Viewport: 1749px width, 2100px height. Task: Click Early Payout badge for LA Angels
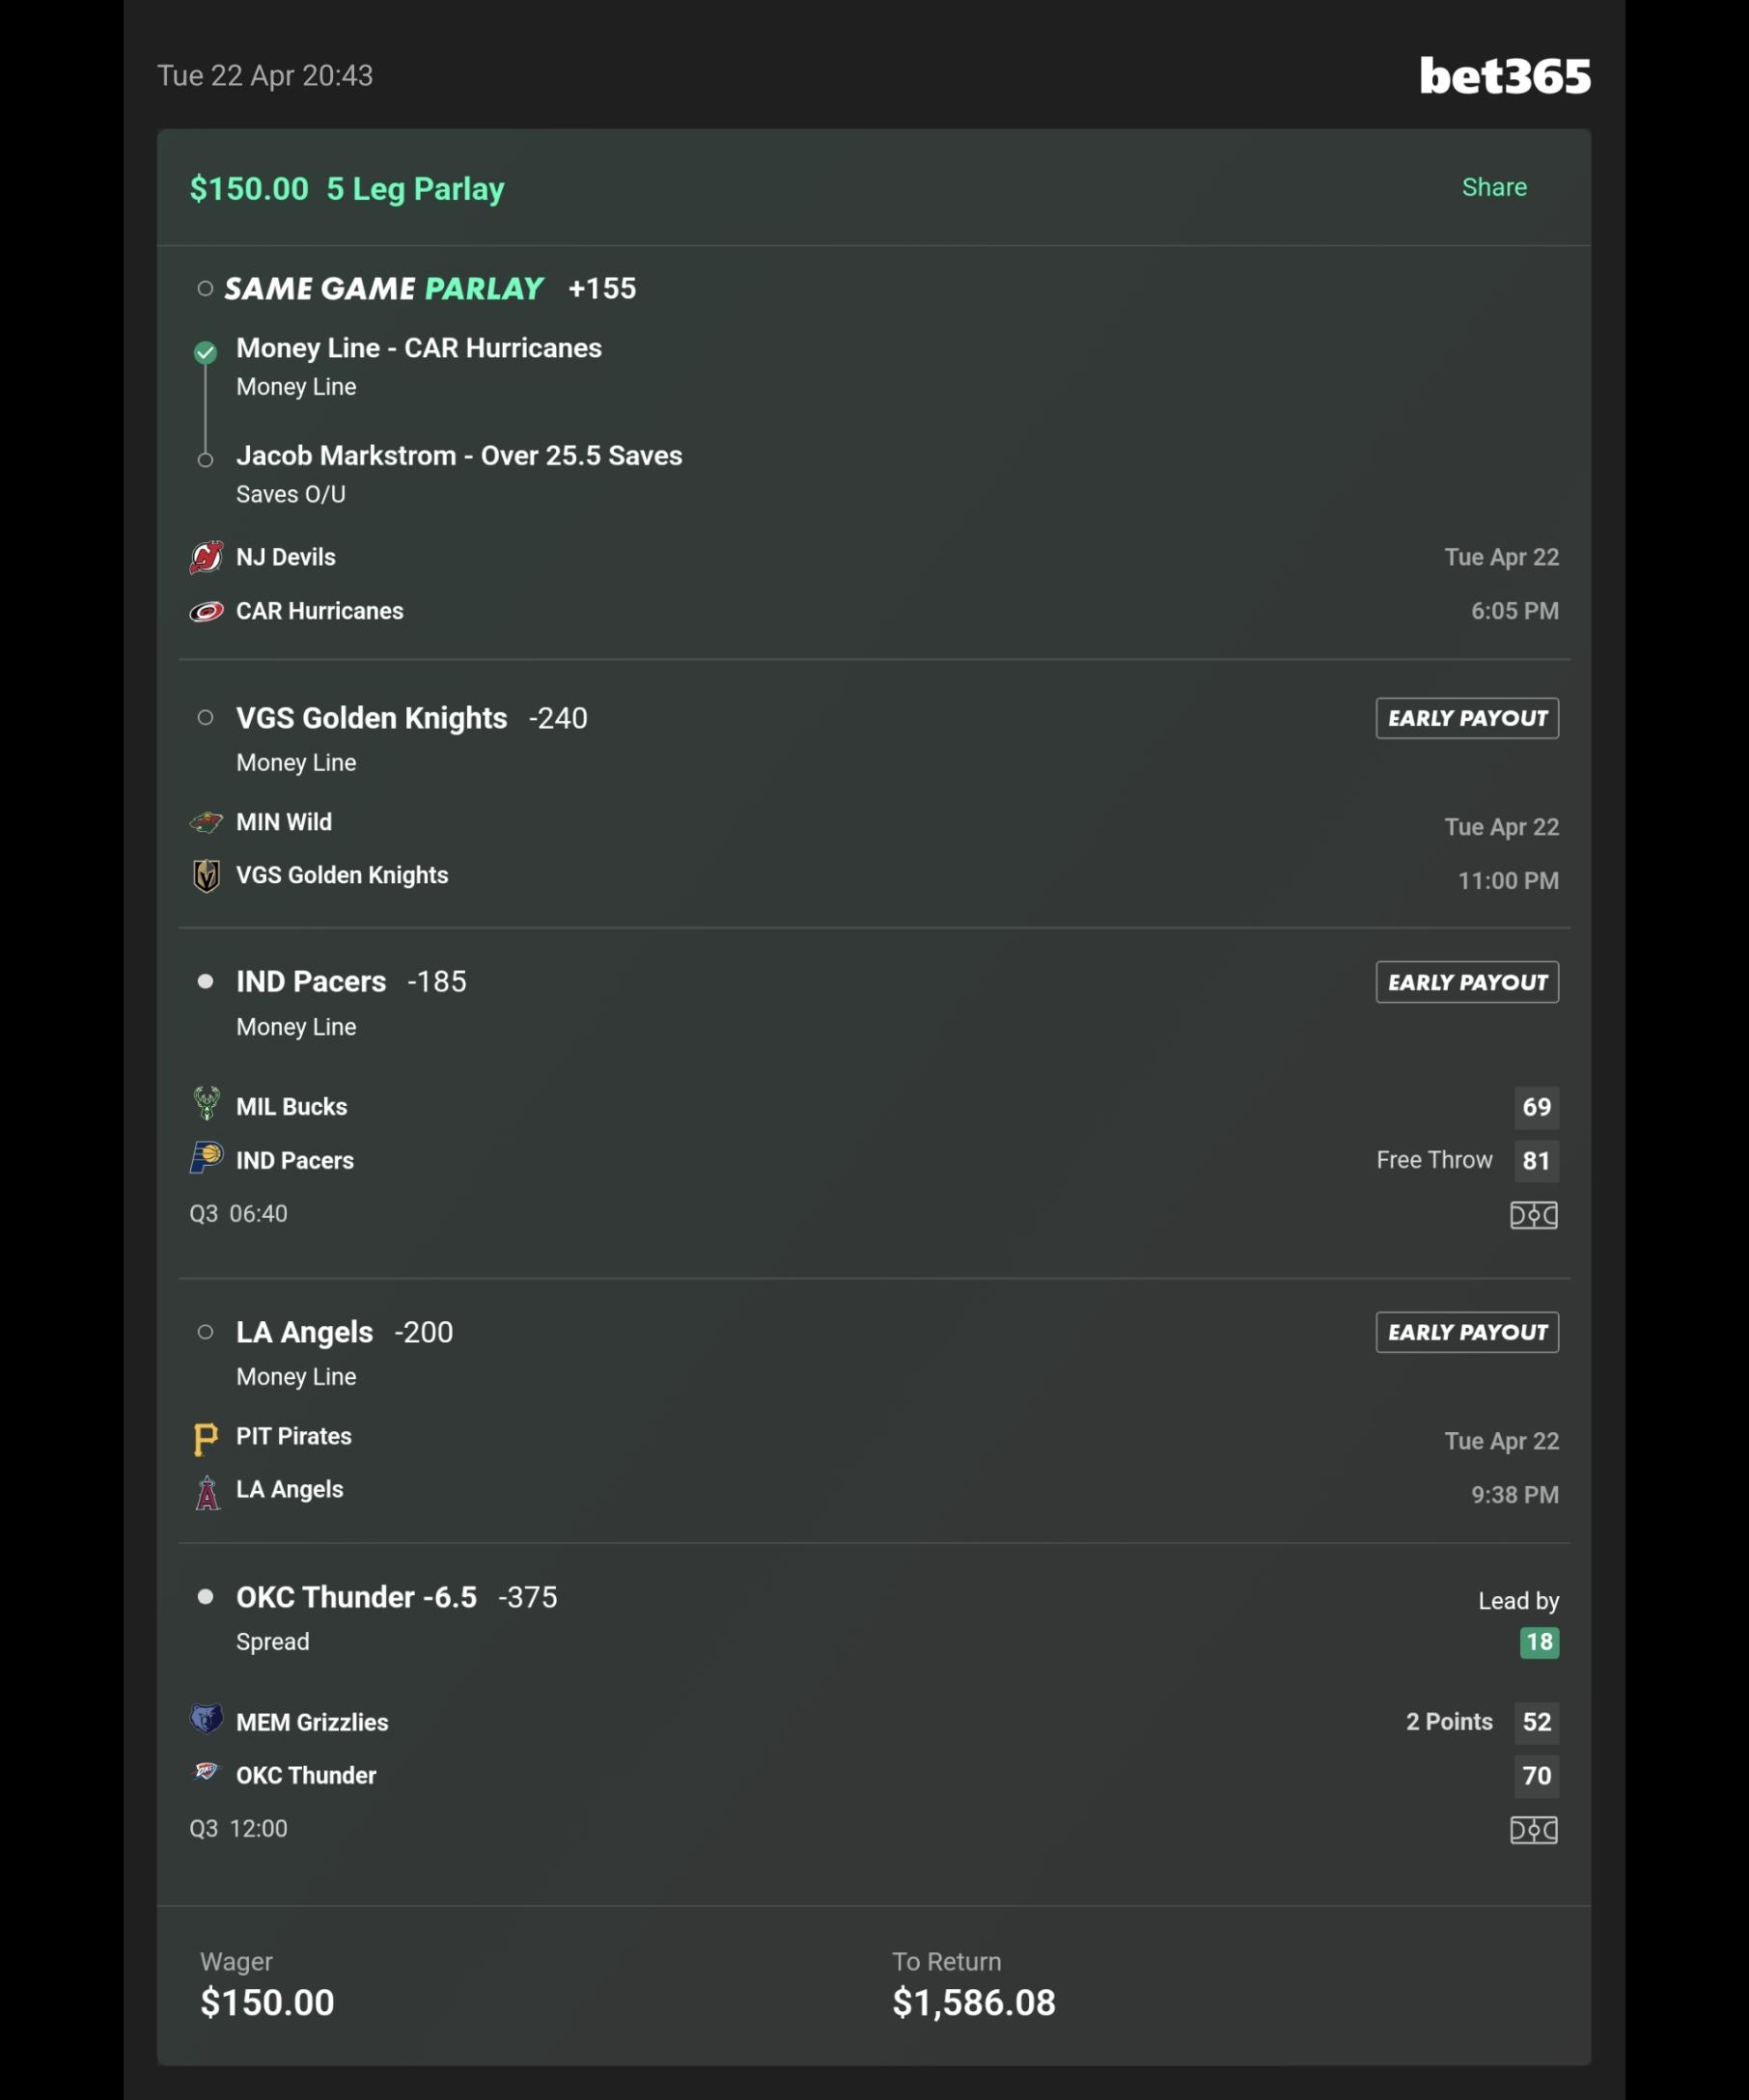(x=1467, y=1332)
